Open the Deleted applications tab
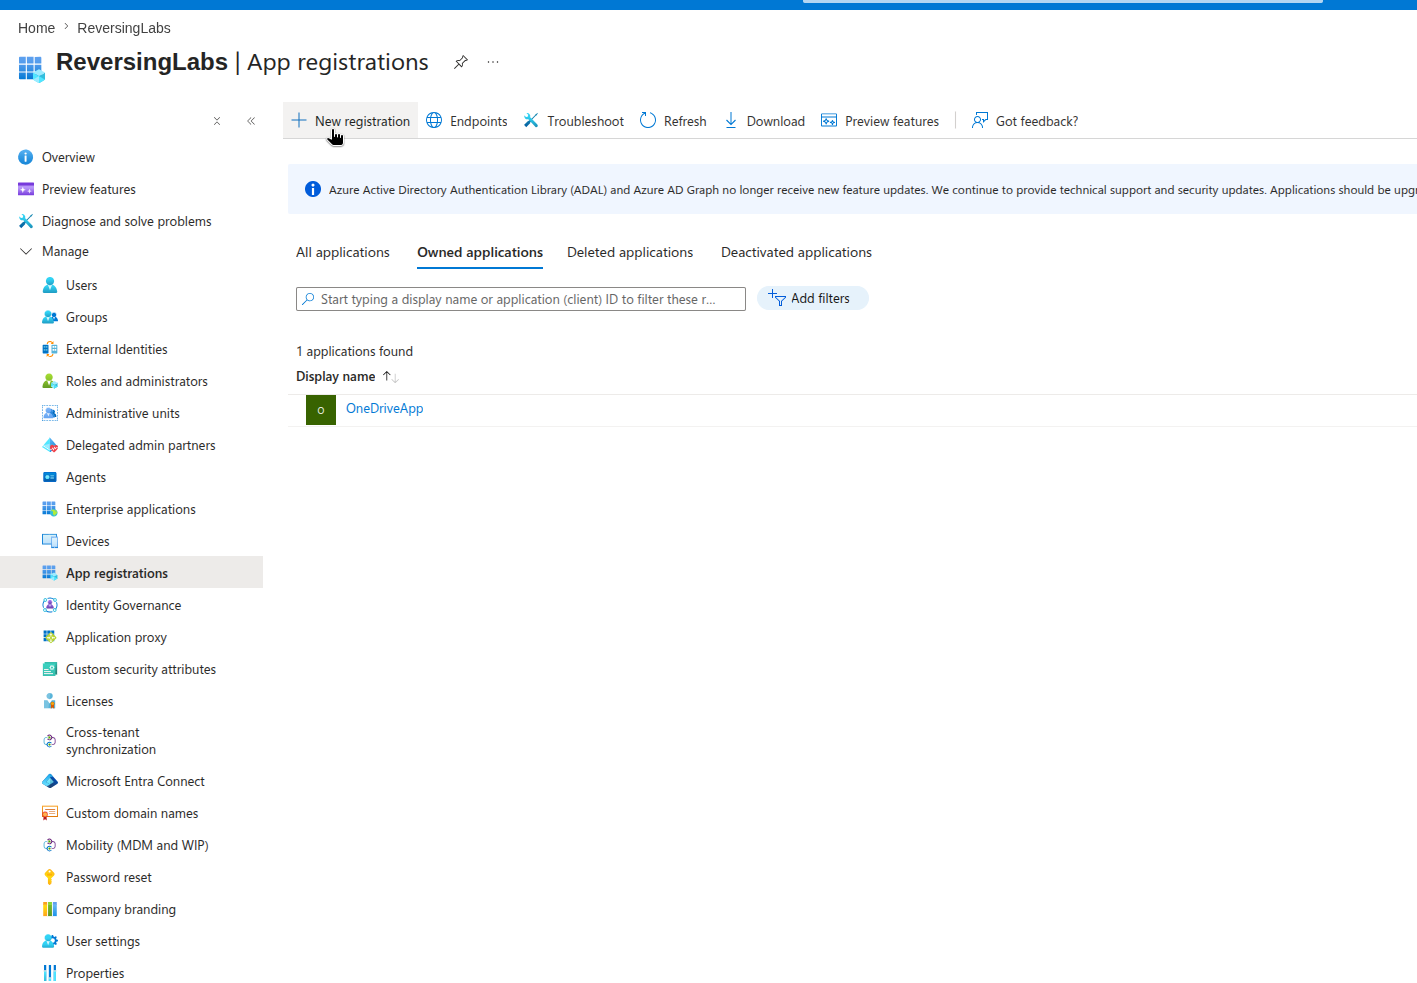The image size is (1417, 983). click(630, 252)
